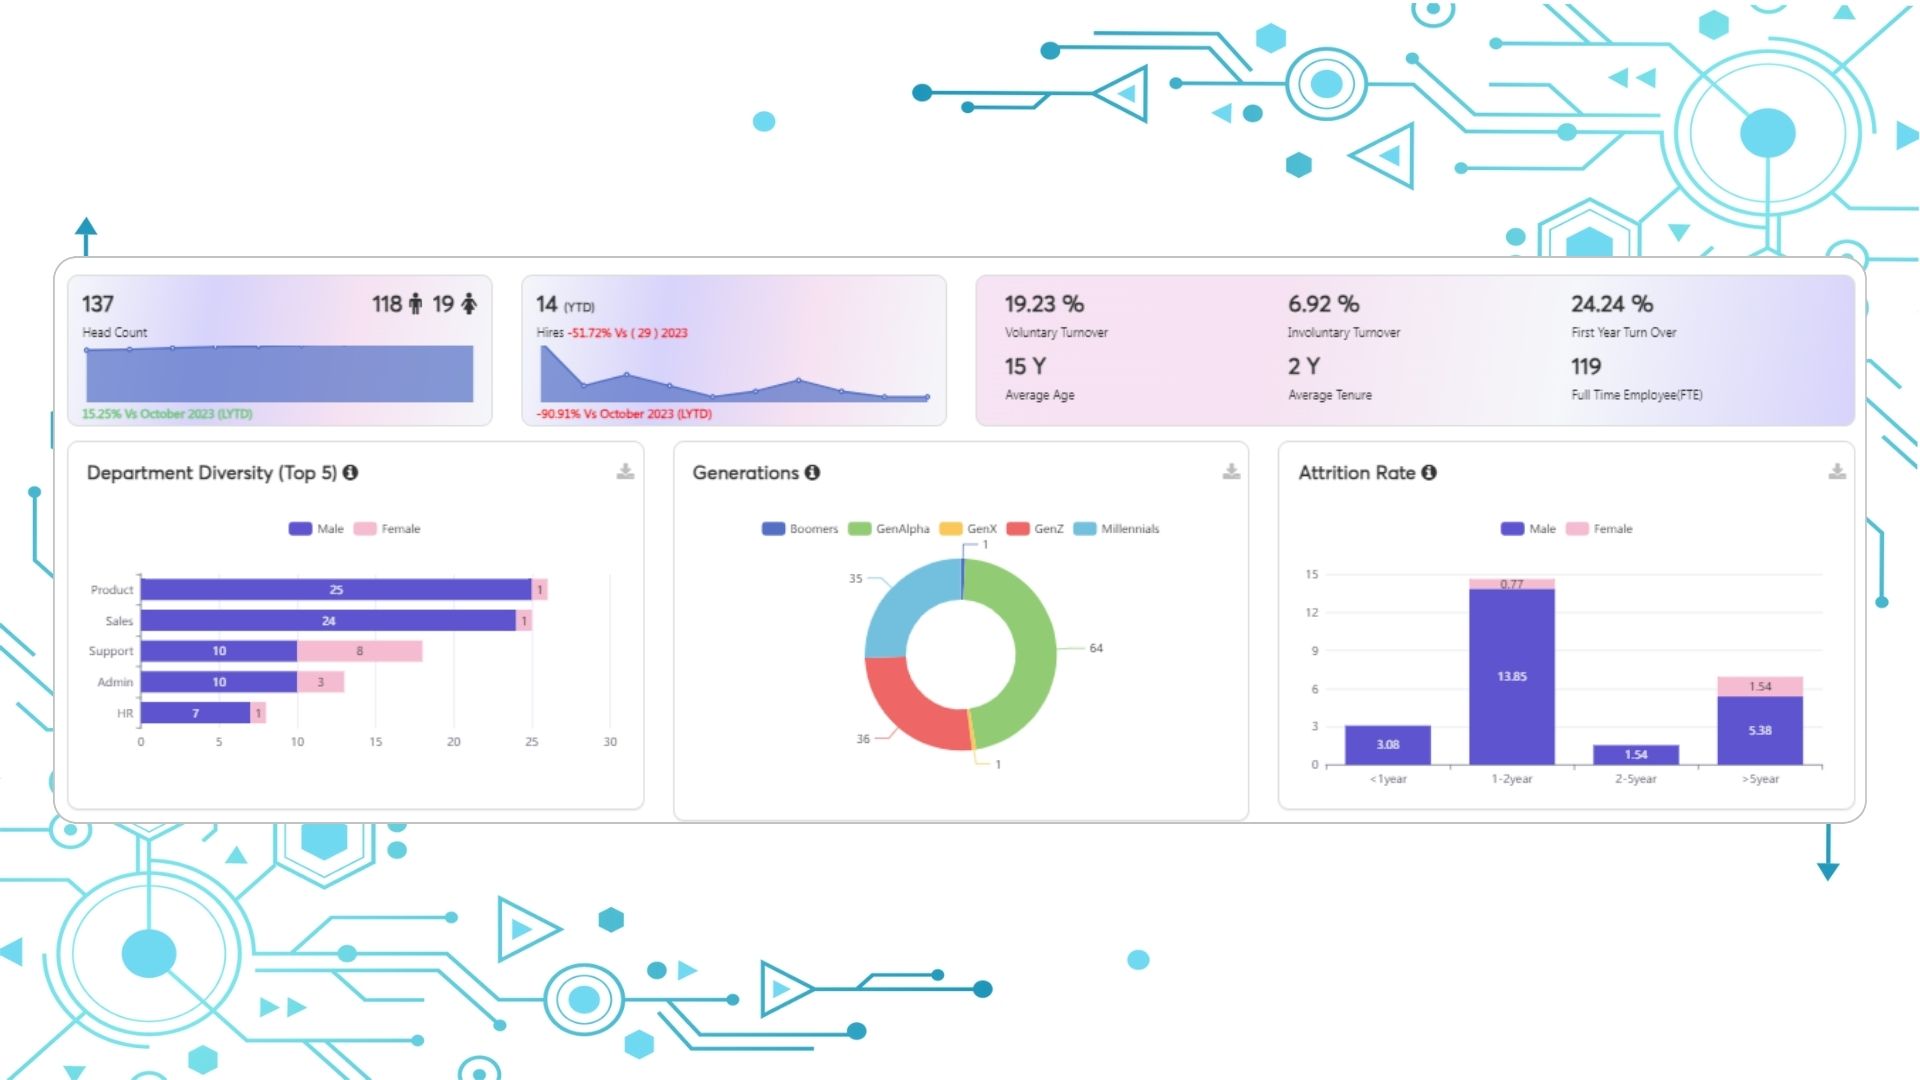
Task: Download the Department Diversity chart
Action: (625, 471)
